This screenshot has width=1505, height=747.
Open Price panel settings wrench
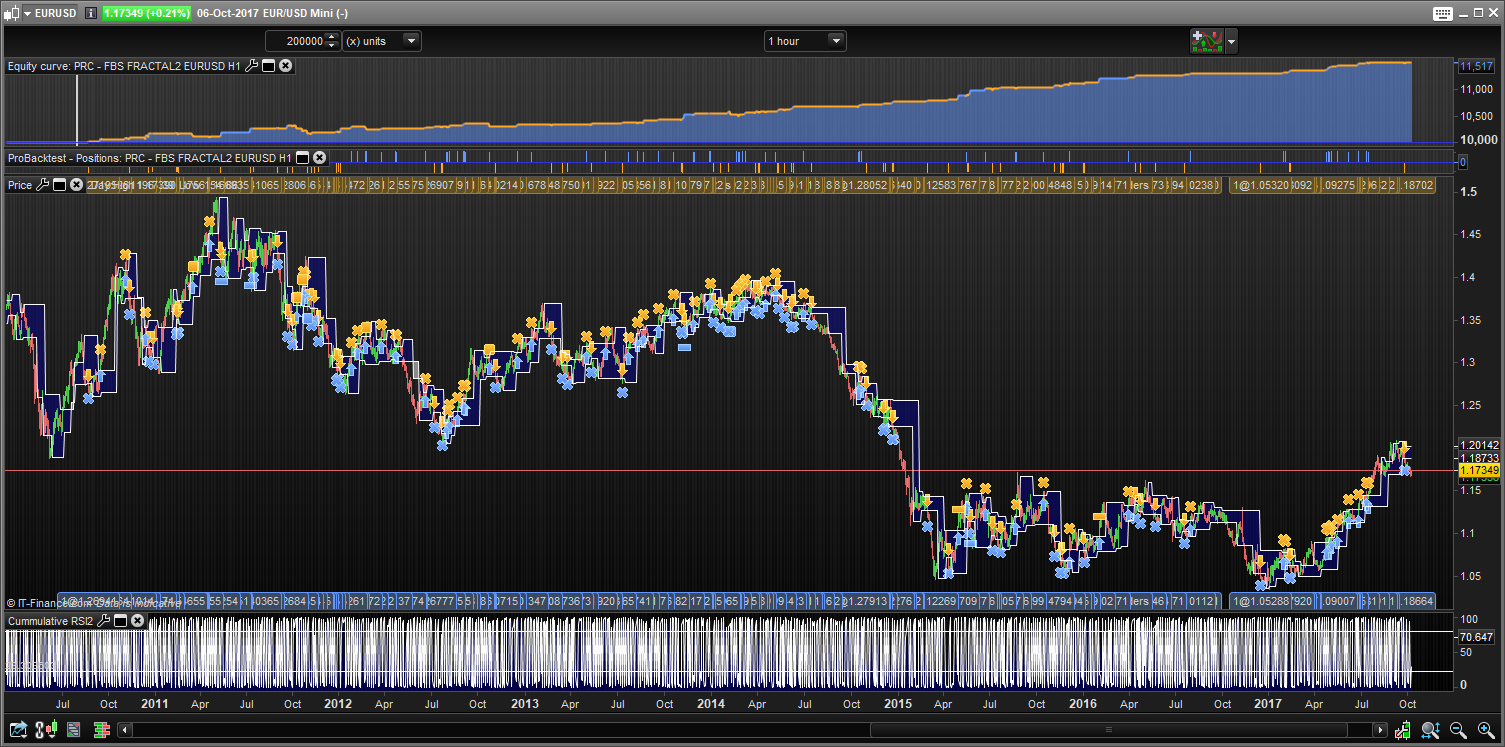point(42,185)
